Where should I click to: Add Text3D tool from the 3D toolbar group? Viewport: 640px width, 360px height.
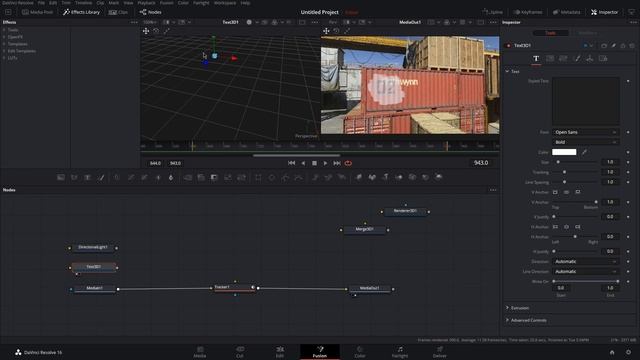pyautogui.click(x=385, y=177)
